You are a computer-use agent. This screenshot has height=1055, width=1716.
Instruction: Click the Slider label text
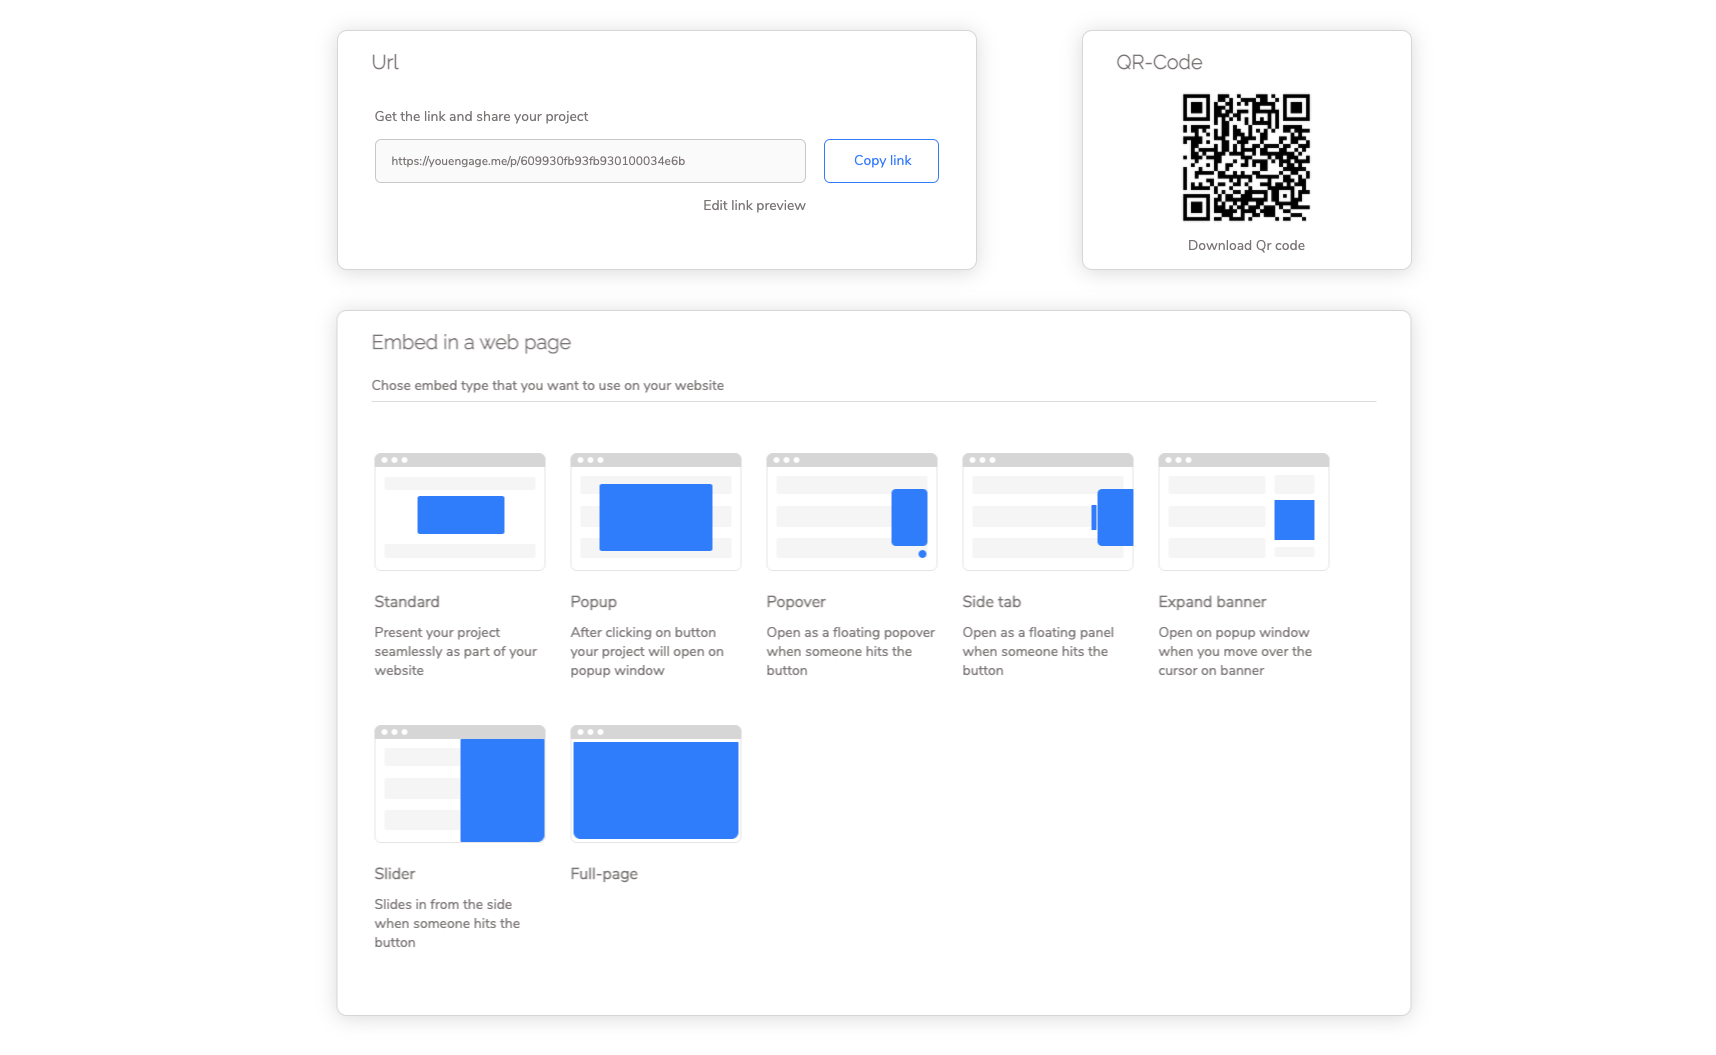click(x=395, y=874)
